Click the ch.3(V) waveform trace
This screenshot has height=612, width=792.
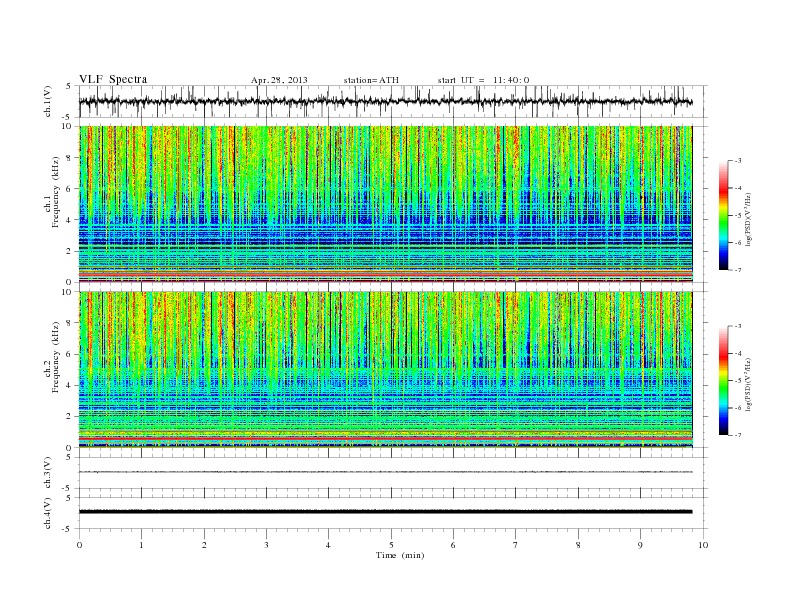tap(385, 472)
